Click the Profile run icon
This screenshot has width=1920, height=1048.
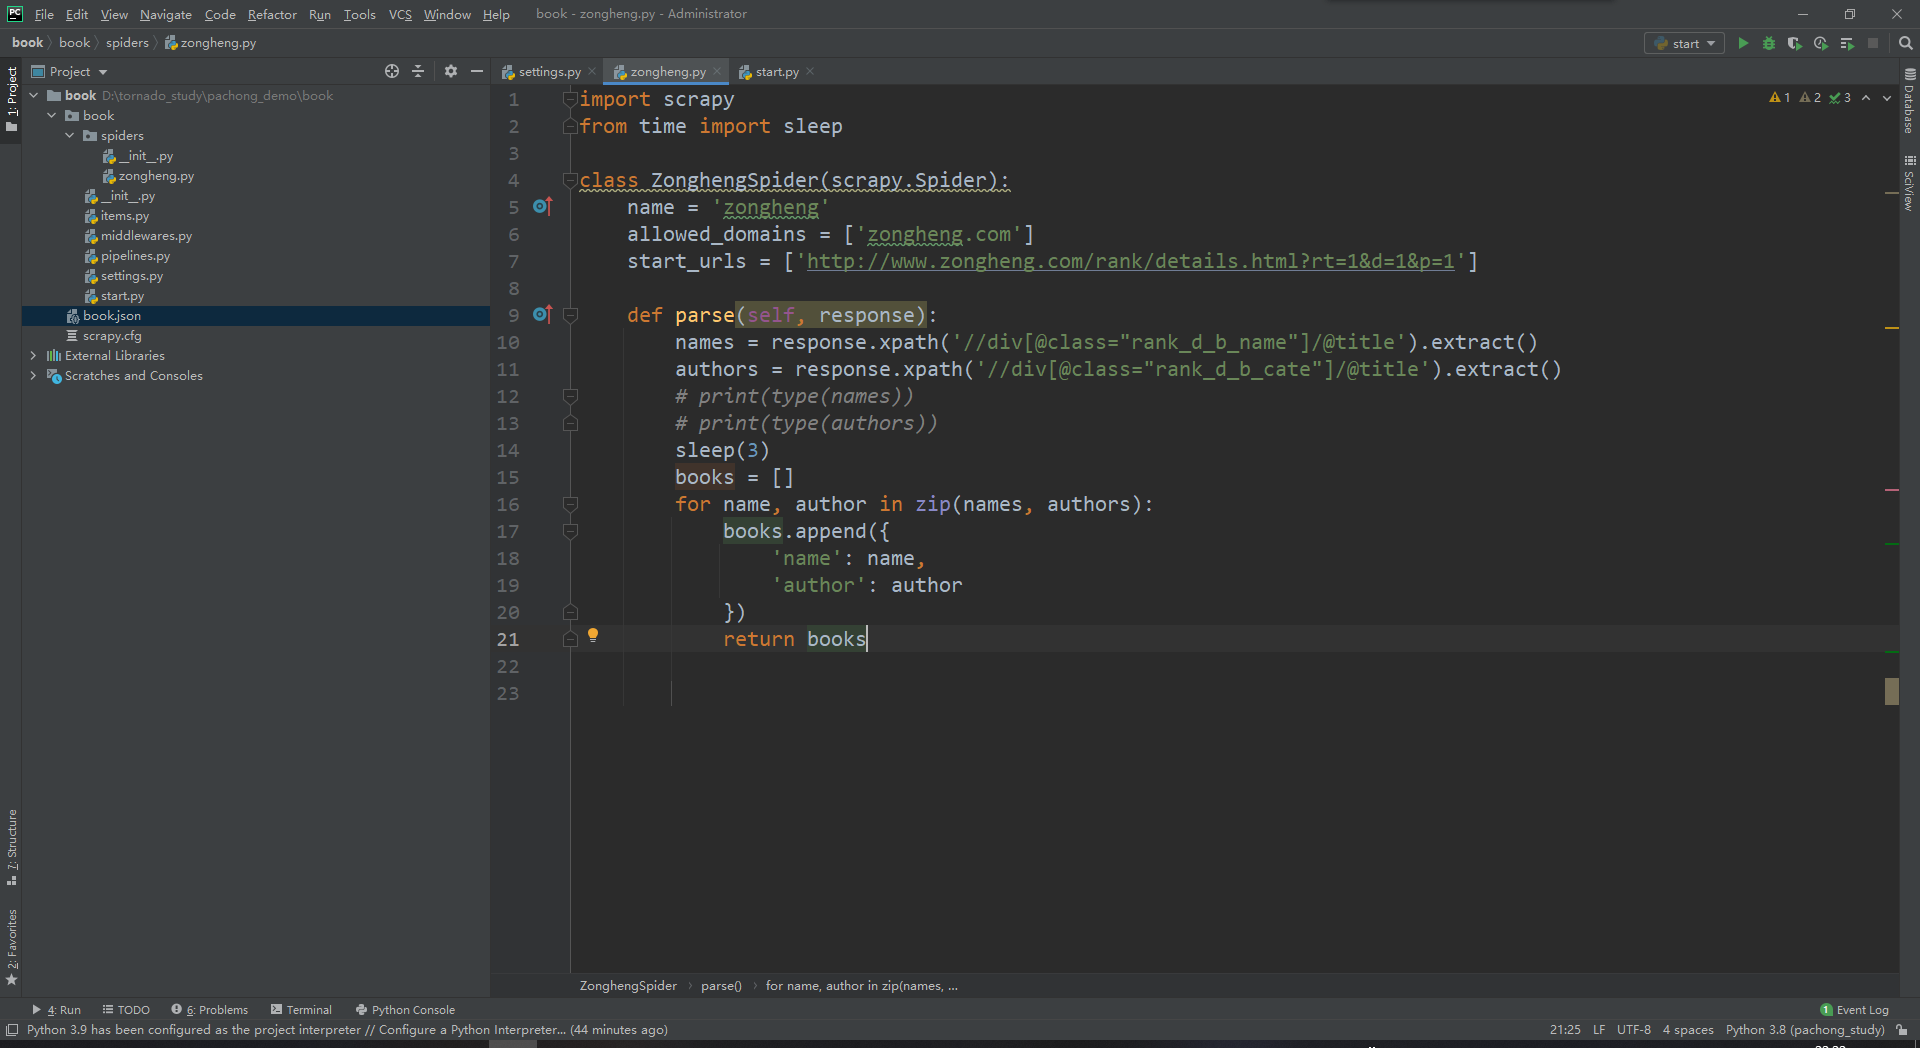[x=1821, y=43]
